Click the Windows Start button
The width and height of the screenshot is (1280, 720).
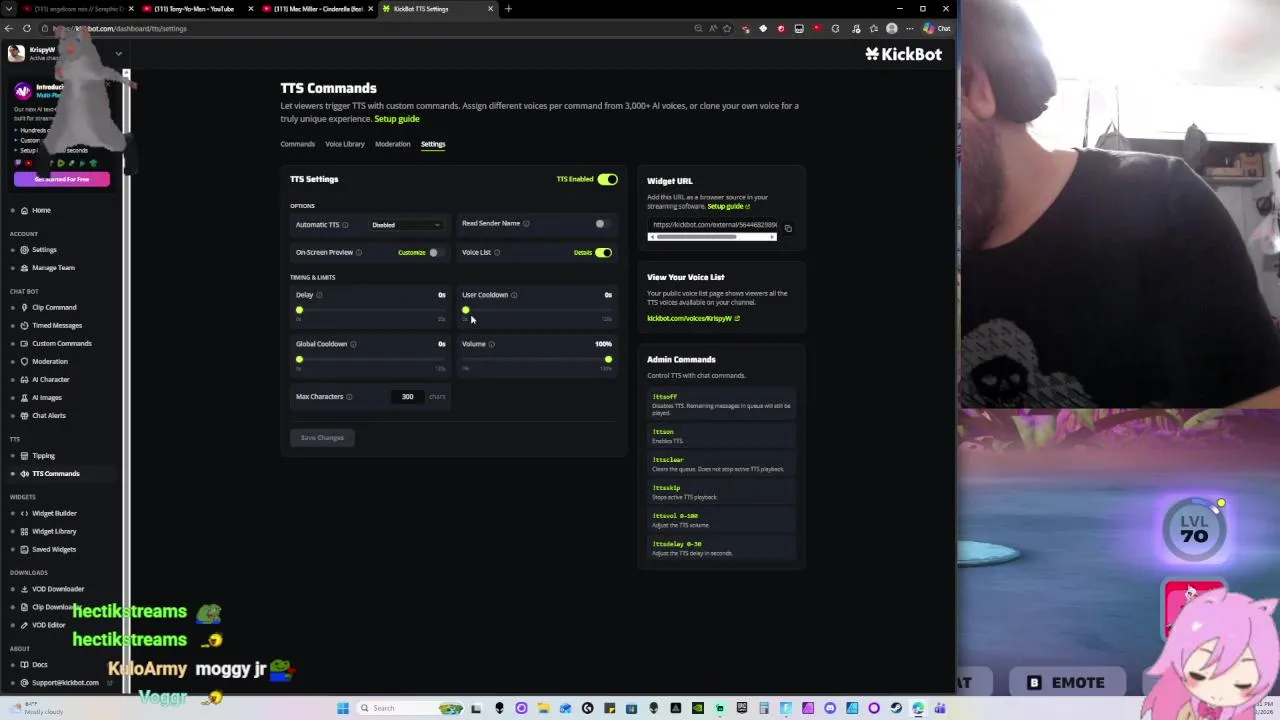[x=343, y=708]
